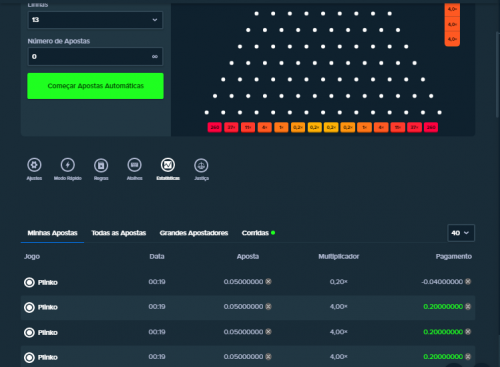Click the page vertical scrollbar
The height and width of the screenshot is (367, 500).
(x=498, y=74)
